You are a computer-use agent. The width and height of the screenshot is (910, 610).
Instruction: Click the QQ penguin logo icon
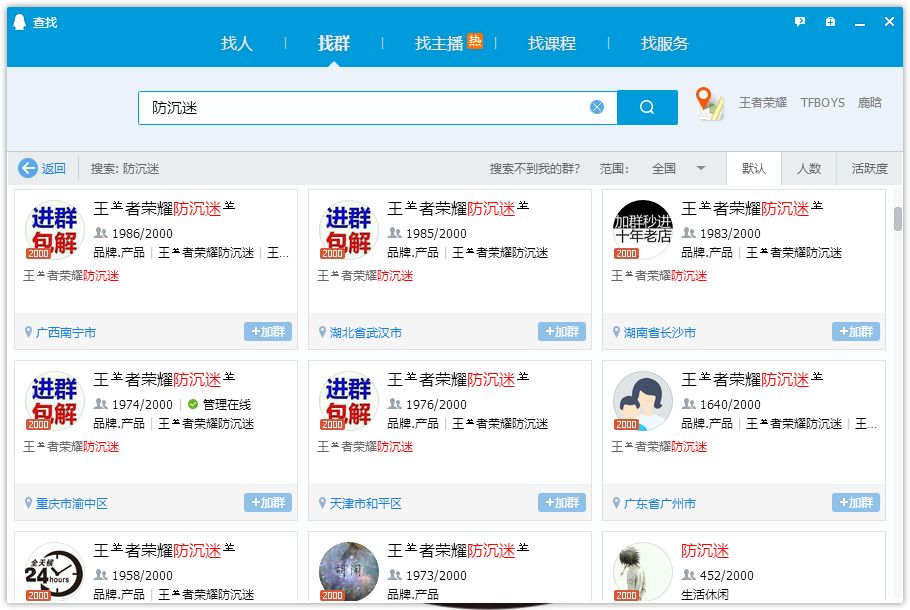[19, 22]
